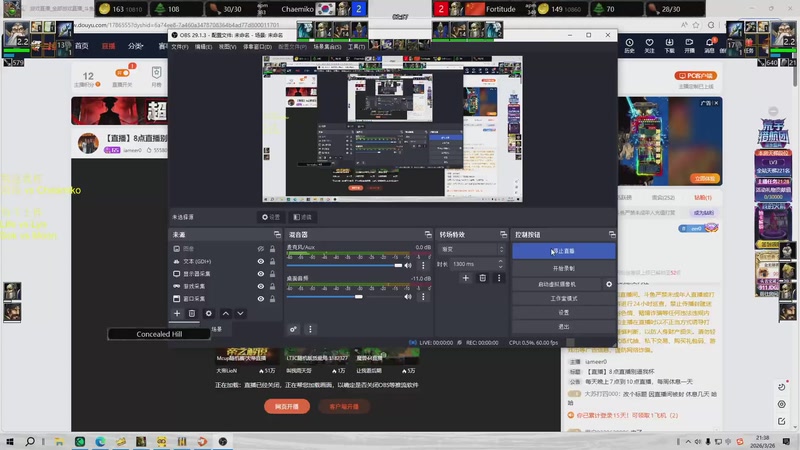Viewport: 800px width, 450px height.
Task: Mute the 麦克风/Aux speaker icon
Action: click(408, 265)
